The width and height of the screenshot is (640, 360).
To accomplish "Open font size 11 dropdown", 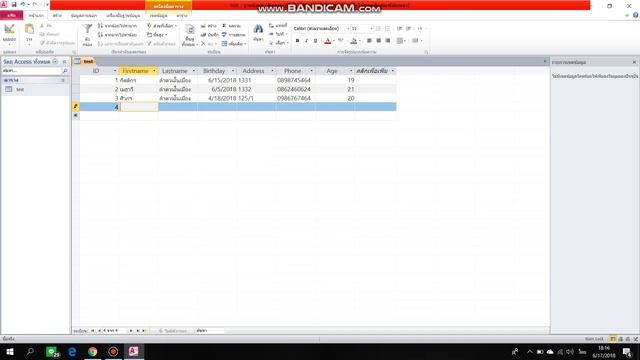I will (371, 29).
